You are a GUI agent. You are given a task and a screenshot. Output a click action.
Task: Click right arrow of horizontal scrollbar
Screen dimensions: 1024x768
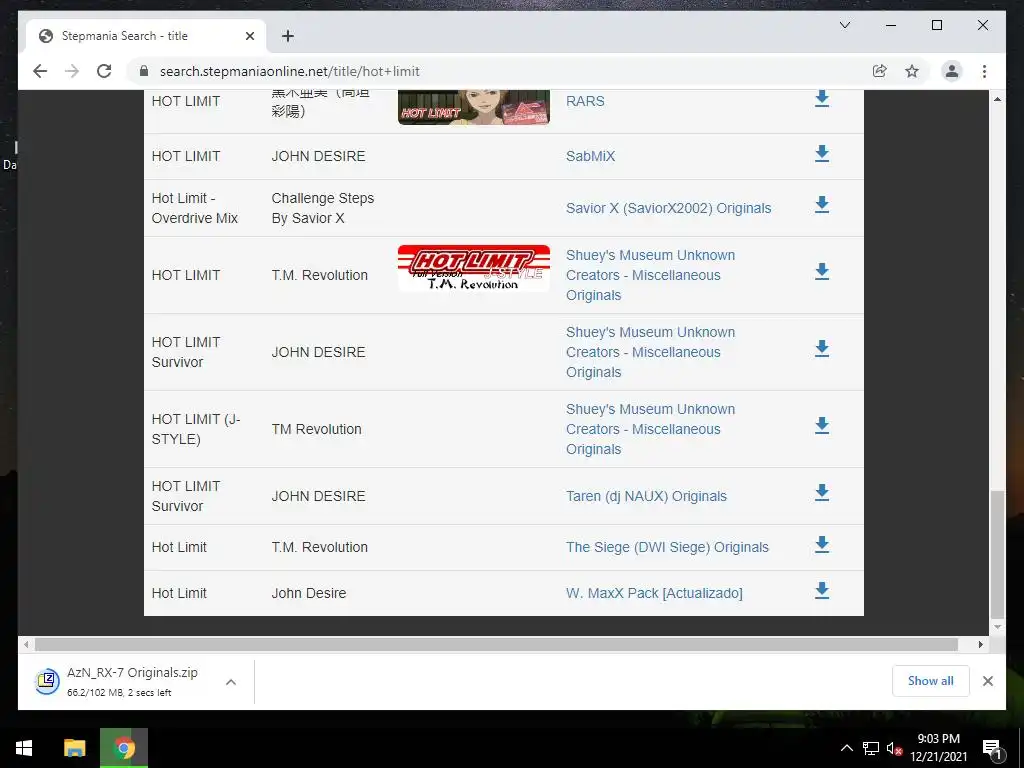click(x=980, y=645)
